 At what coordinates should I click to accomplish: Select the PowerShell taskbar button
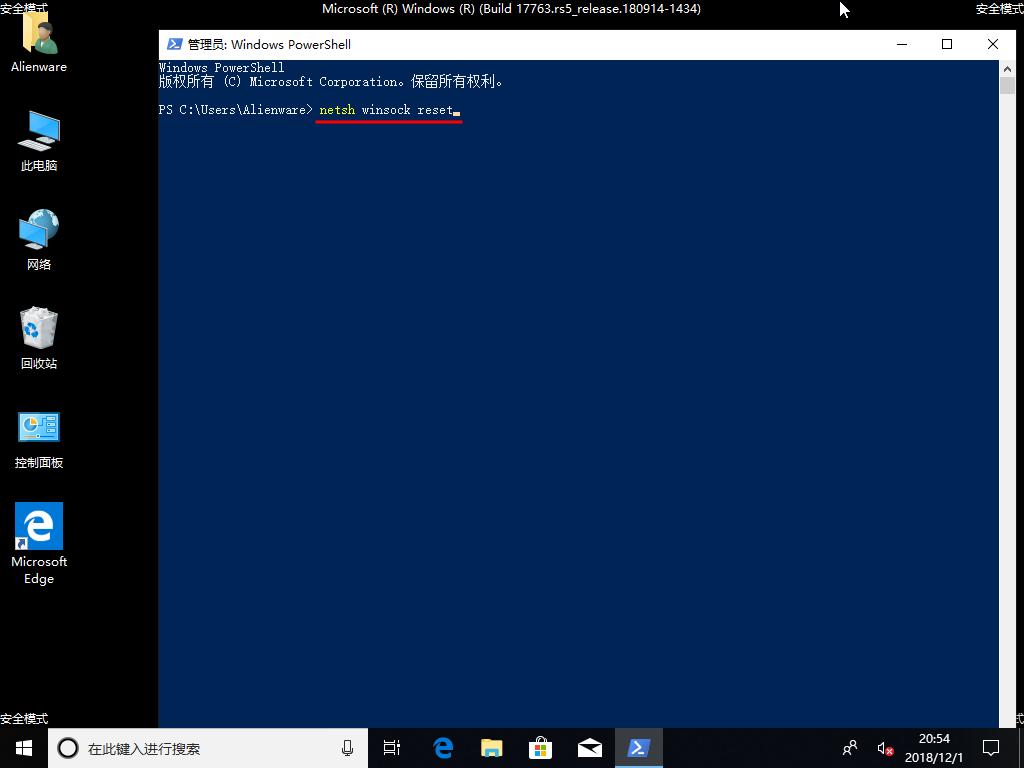coord(639,748)
